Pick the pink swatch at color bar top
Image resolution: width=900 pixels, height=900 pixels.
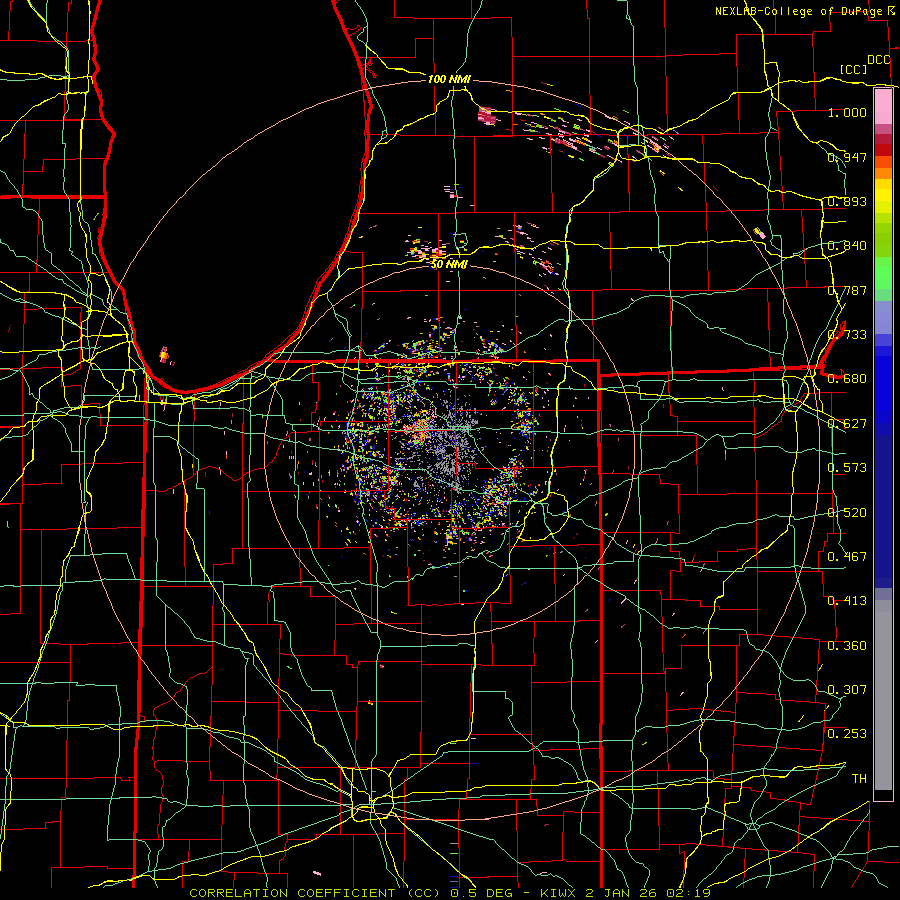pyautogui.click(x=883, y=106)
